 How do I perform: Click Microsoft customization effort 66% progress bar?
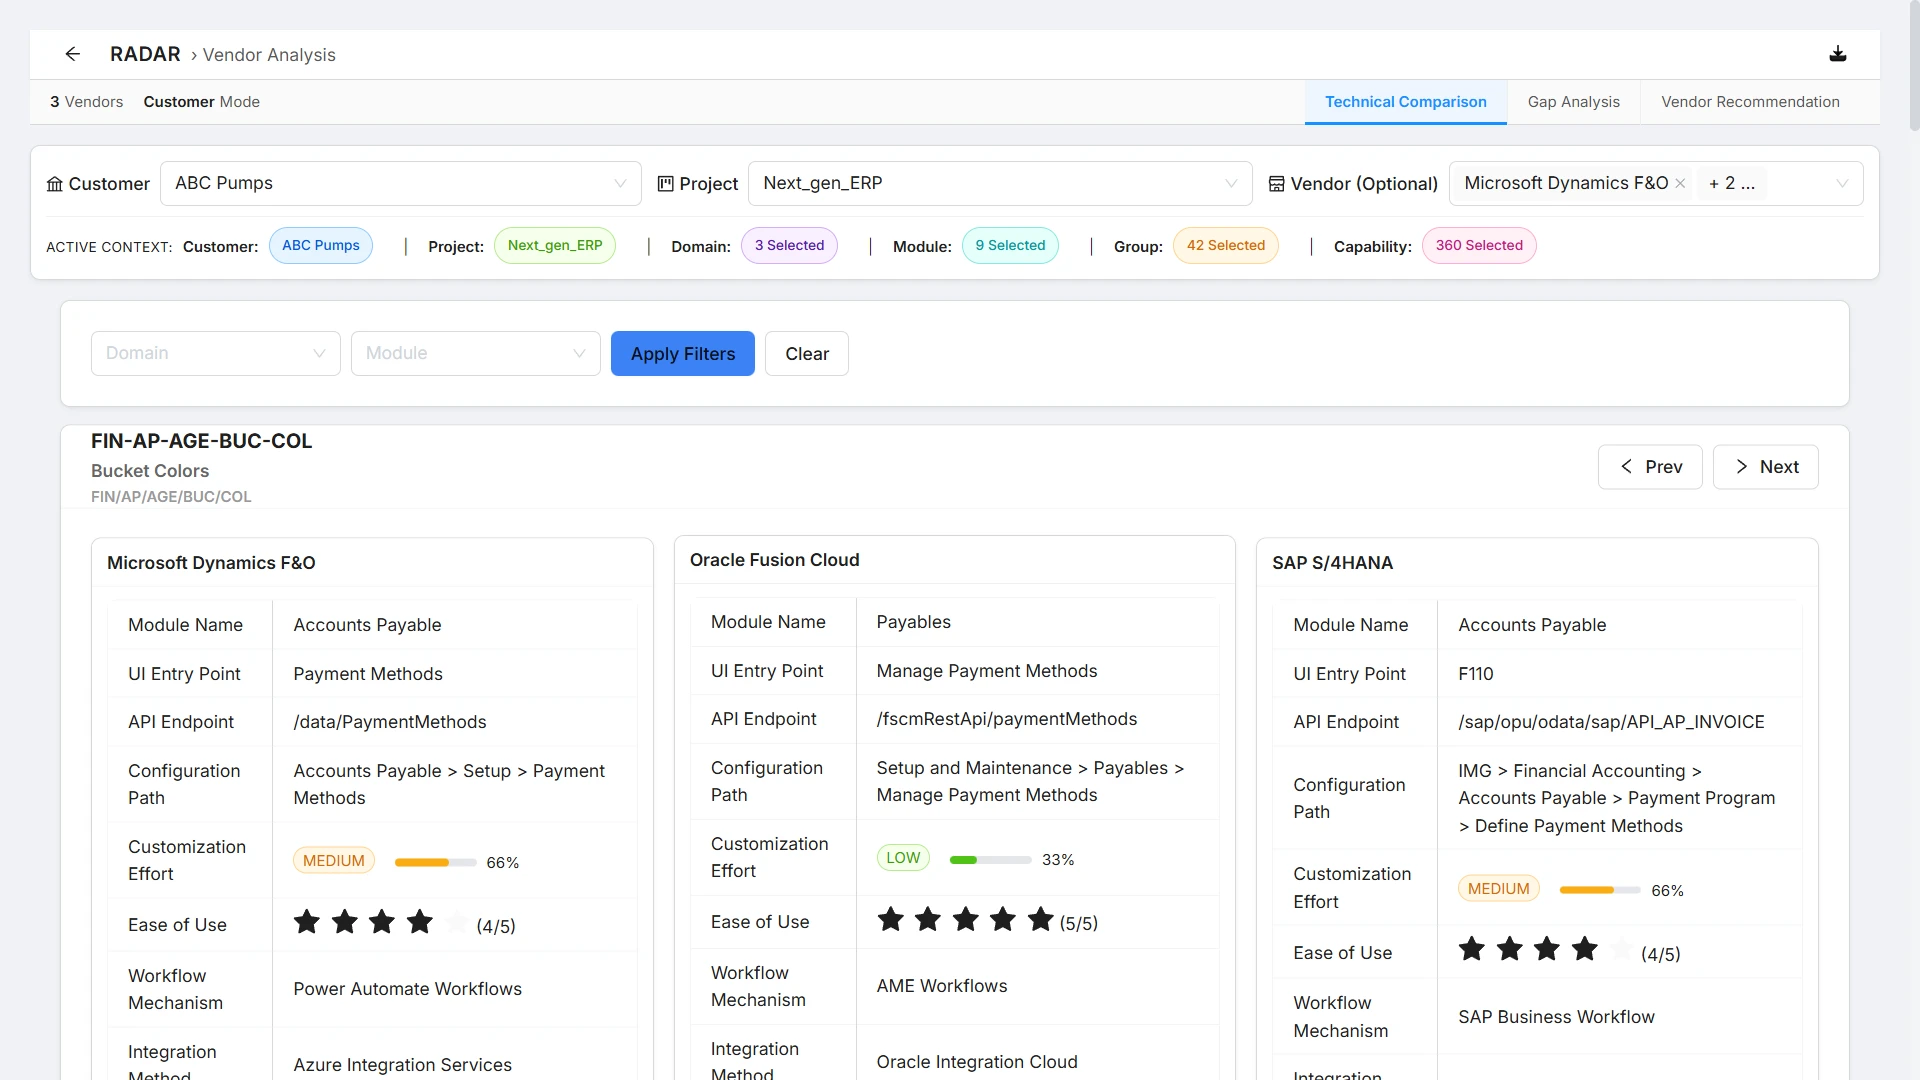click(x=435, y=862)
